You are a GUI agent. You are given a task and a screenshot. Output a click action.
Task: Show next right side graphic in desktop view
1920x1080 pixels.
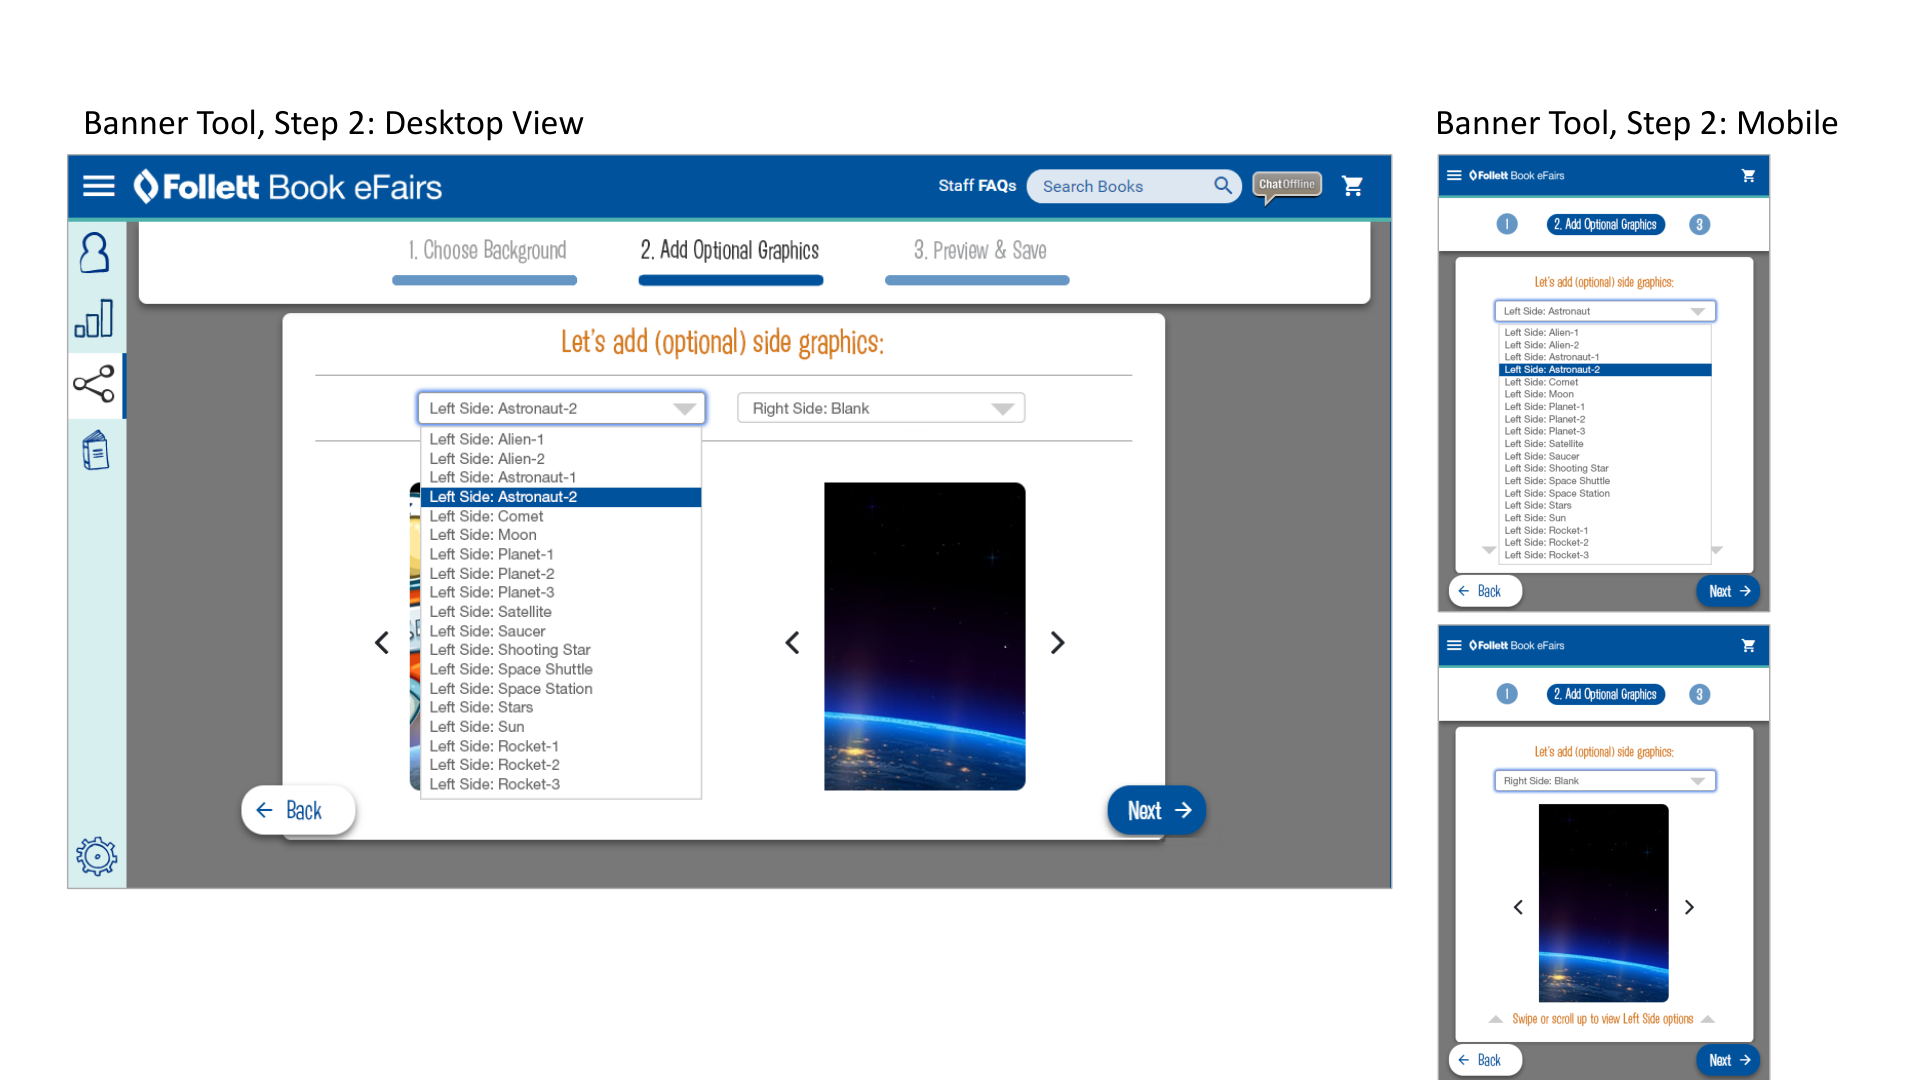click(1058, 643)
